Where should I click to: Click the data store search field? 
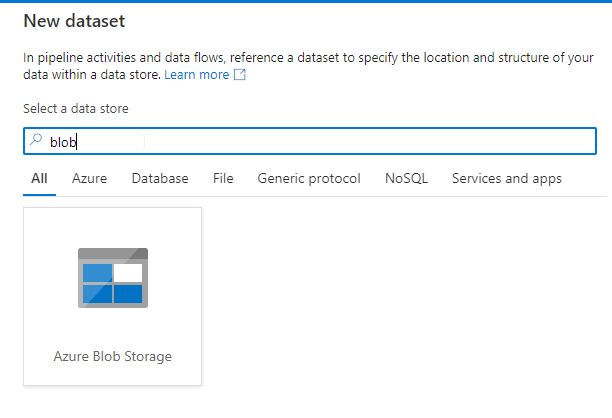tap(310, 141)
